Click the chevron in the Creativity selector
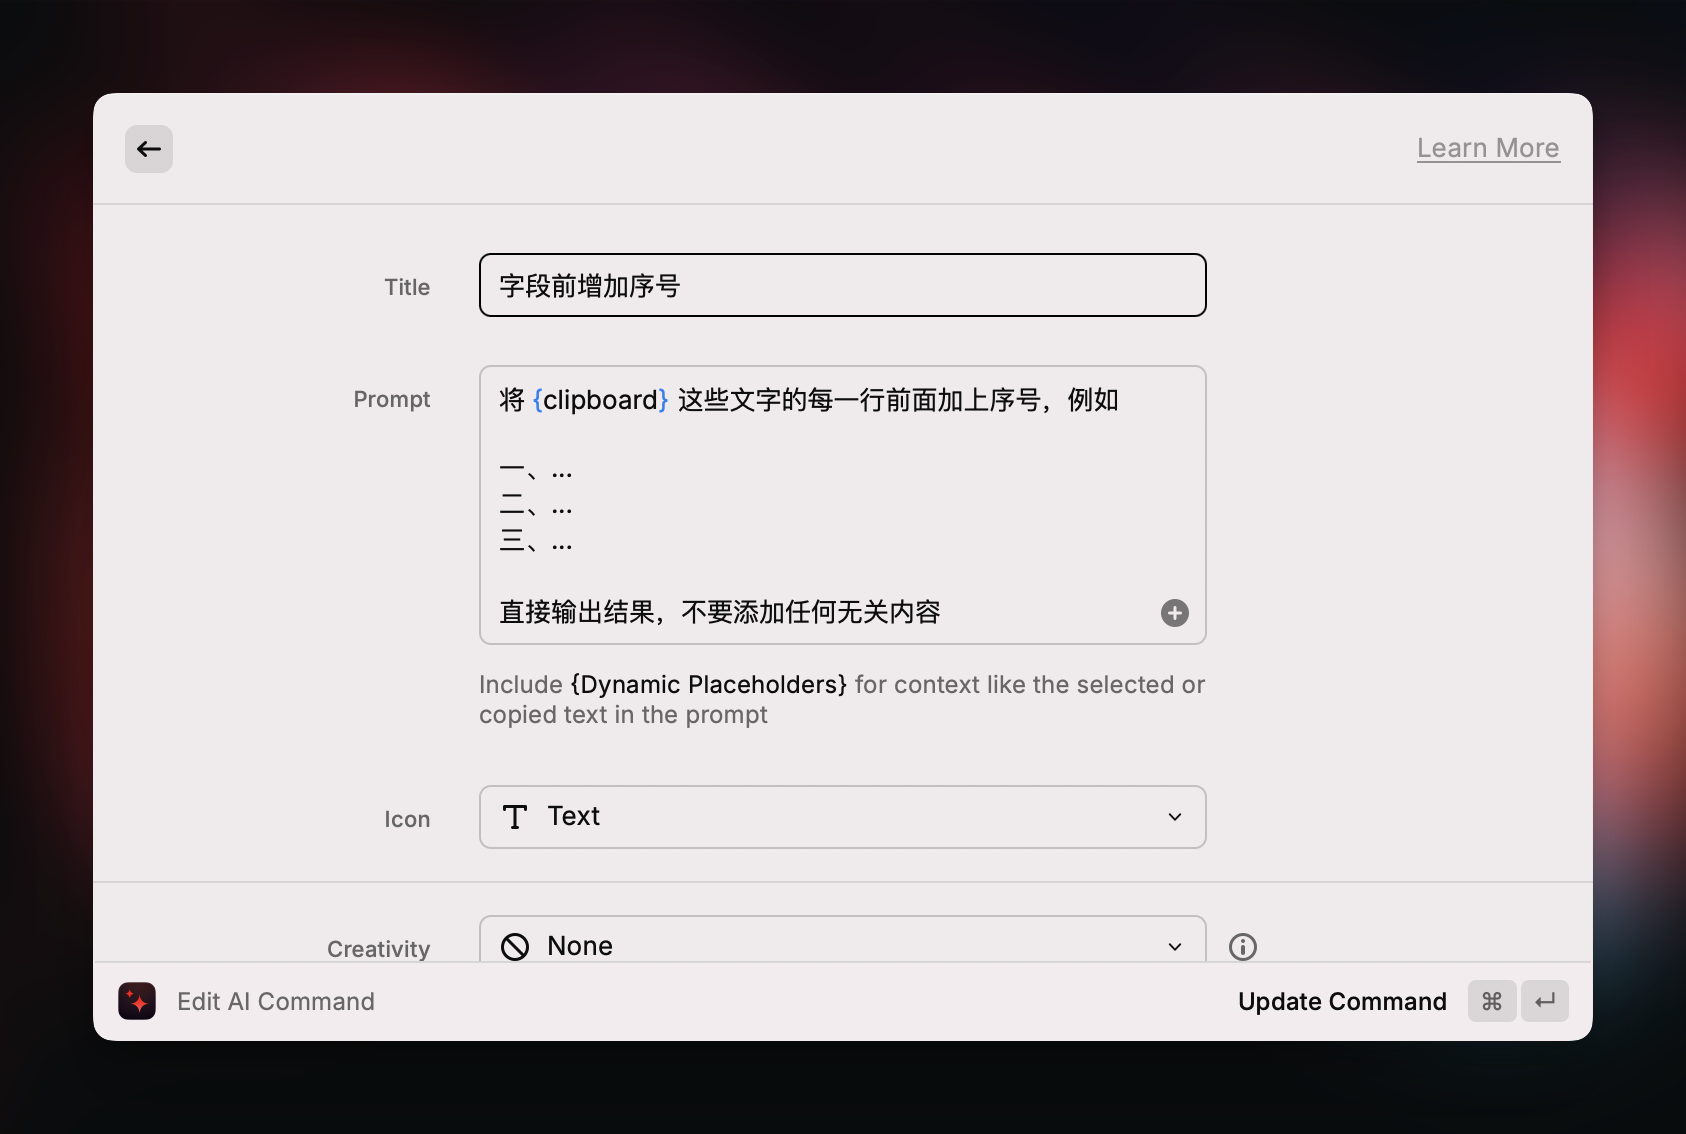 coord(1174,946)
